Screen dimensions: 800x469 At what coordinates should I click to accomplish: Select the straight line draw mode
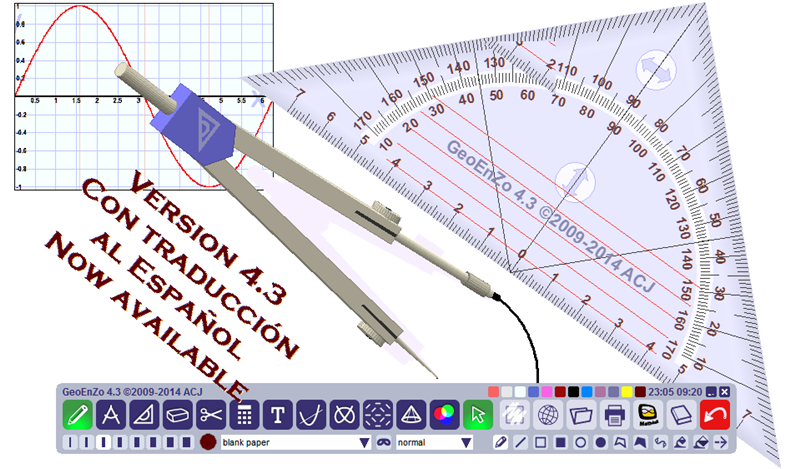[521, 442]
